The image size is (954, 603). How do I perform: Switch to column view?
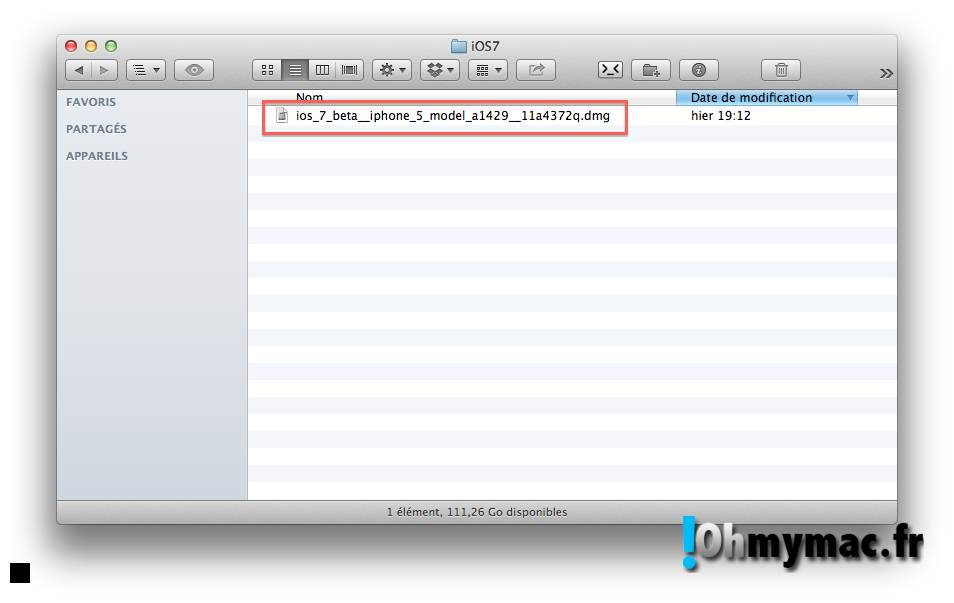322,70
